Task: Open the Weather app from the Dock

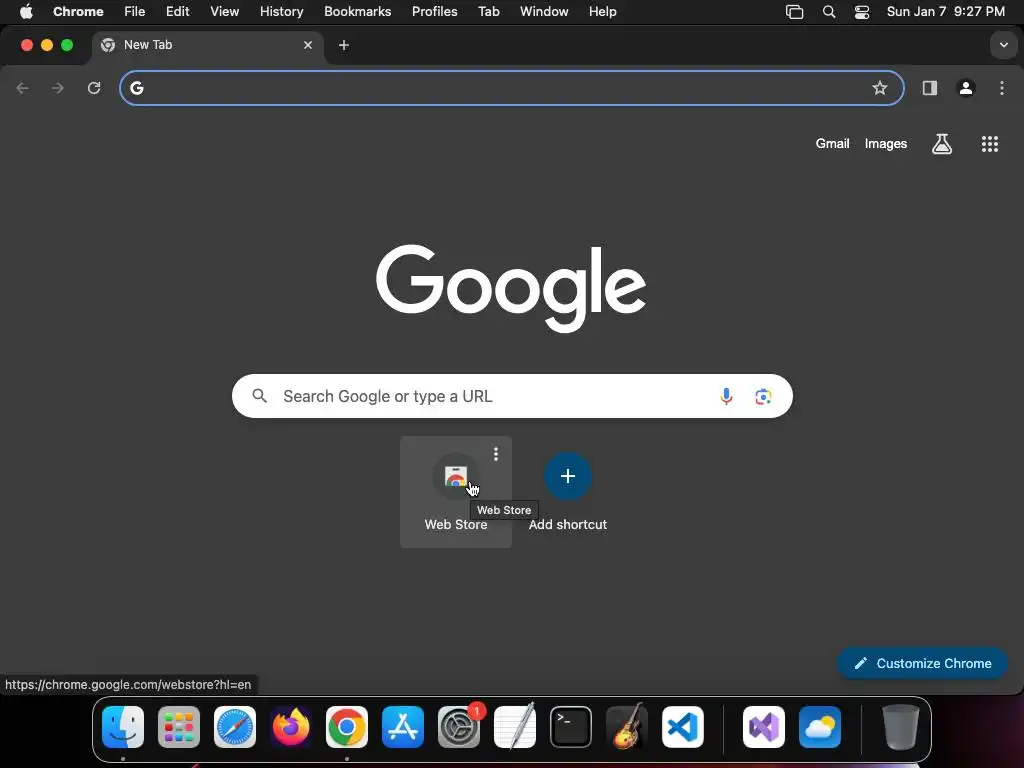Action: click(820, 727)
